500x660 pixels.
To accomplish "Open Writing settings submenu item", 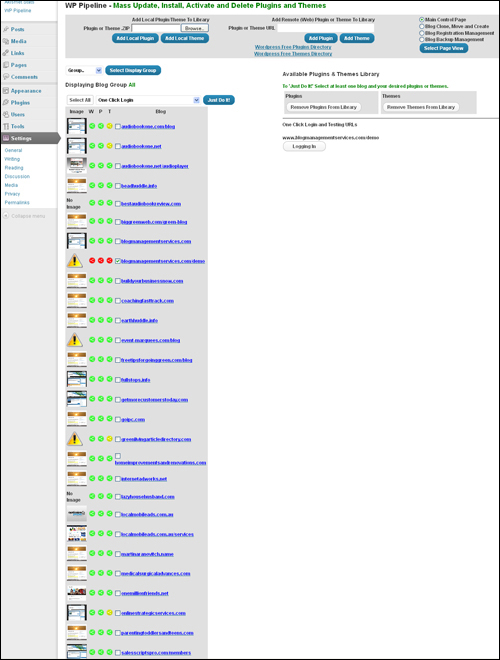I will point(12,159).
